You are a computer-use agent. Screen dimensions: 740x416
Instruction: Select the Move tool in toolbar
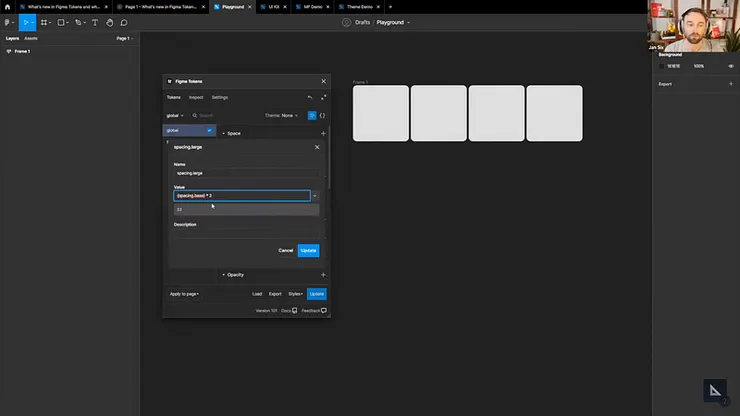click(26, 22)
